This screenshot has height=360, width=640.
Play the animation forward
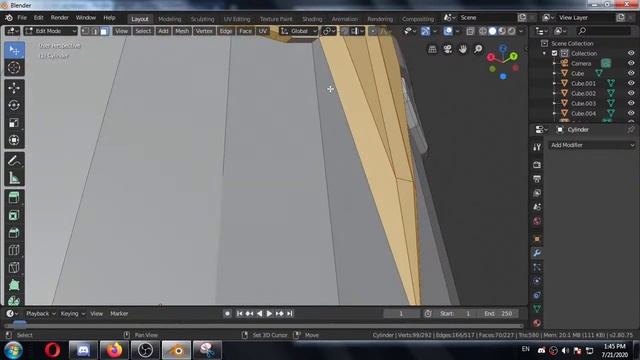[269, 313]
